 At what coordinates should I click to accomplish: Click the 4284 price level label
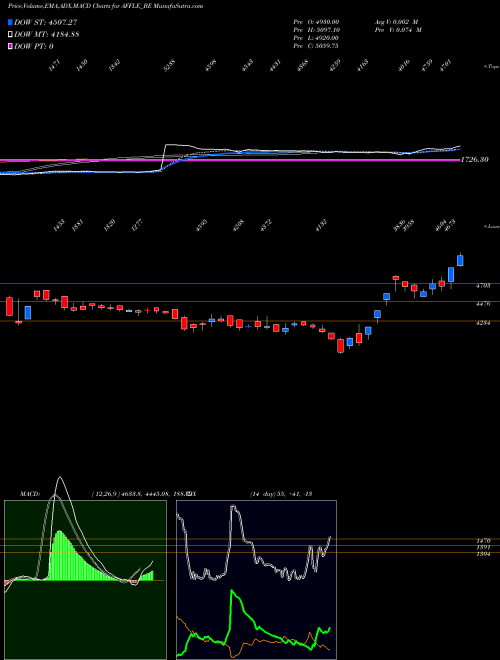coord(483,323)
